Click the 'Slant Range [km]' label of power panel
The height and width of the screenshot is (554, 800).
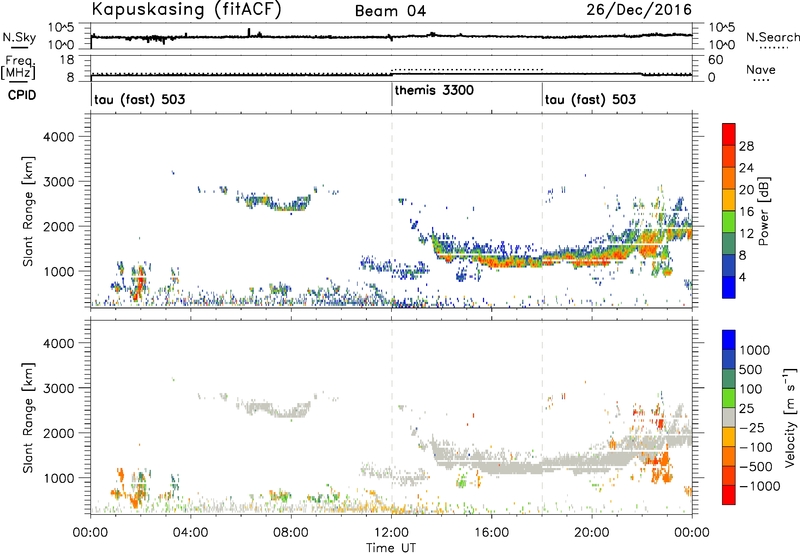click(28, 211)
